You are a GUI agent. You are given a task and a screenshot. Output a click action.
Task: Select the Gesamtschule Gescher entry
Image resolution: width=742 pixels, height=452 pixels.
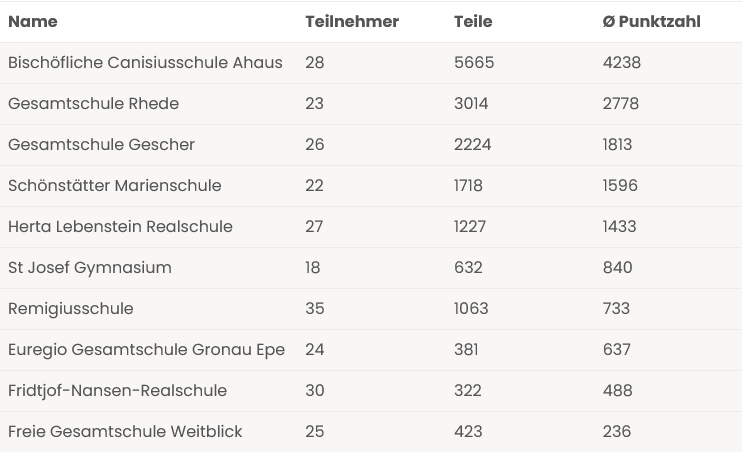[371, 145]
